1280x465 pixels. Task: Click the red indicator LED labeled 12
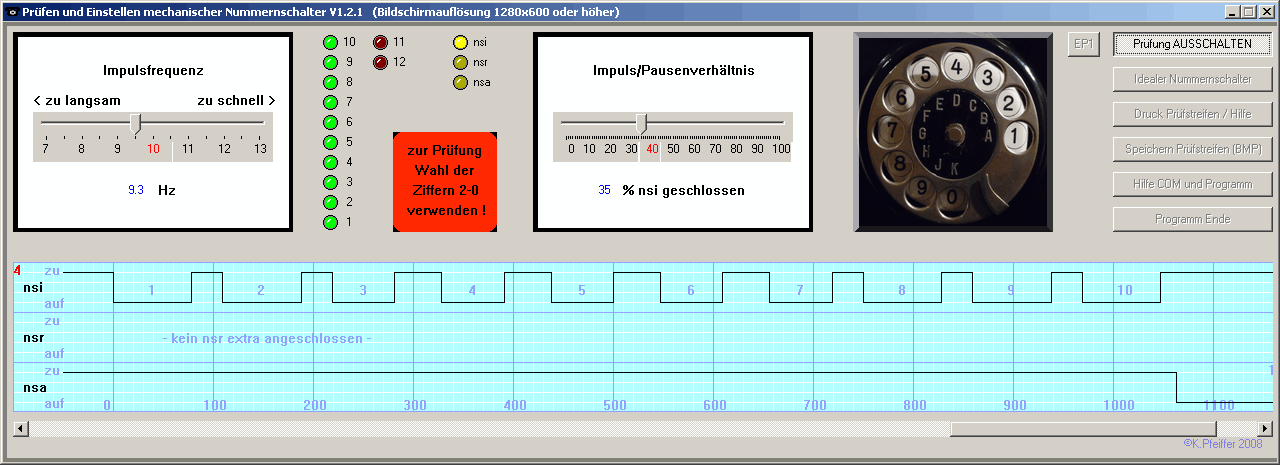coord(380,63)
